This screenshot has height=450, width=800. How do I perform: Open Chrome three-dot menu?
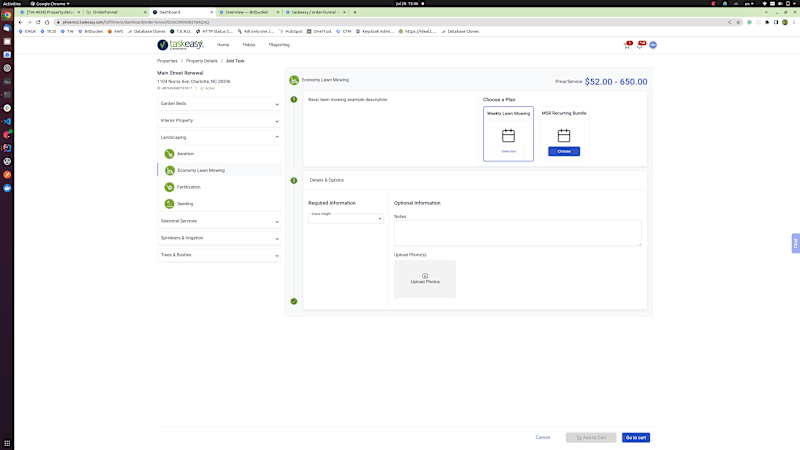(x=794, y=22)
